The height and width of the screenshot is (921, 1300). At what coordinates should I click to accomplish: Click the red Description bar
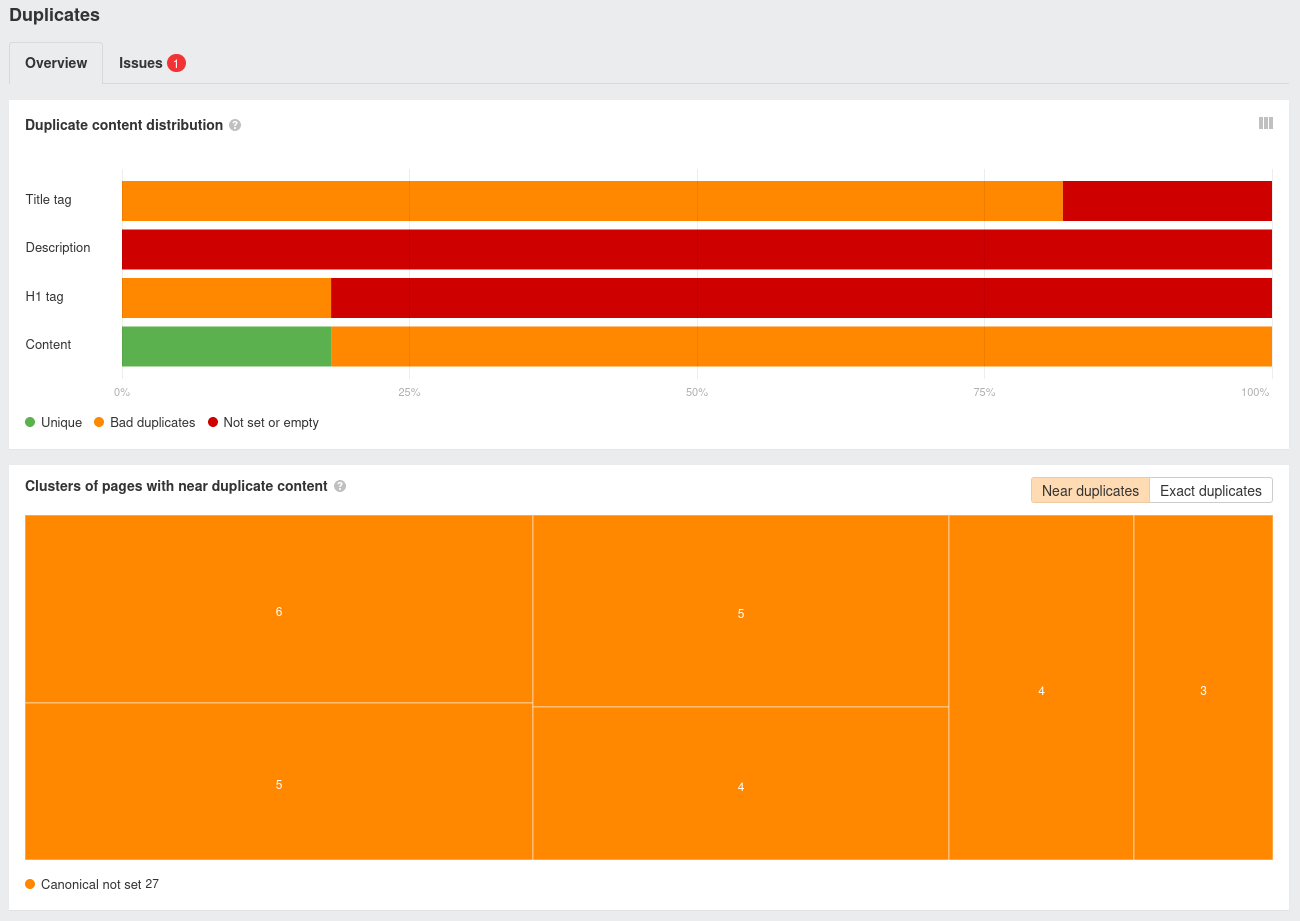pos(696,249)
